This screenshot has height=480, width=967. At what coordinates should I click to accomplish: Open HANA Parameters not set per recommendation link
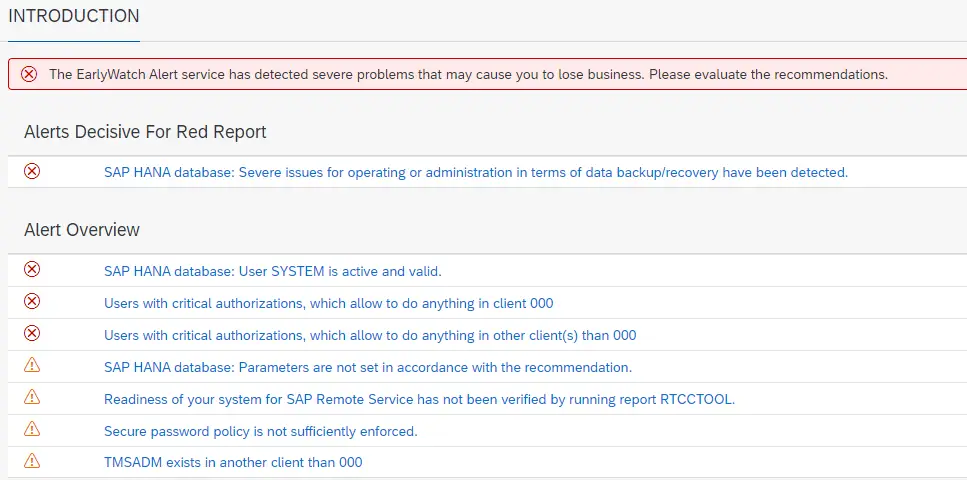(x=368, y=368)
